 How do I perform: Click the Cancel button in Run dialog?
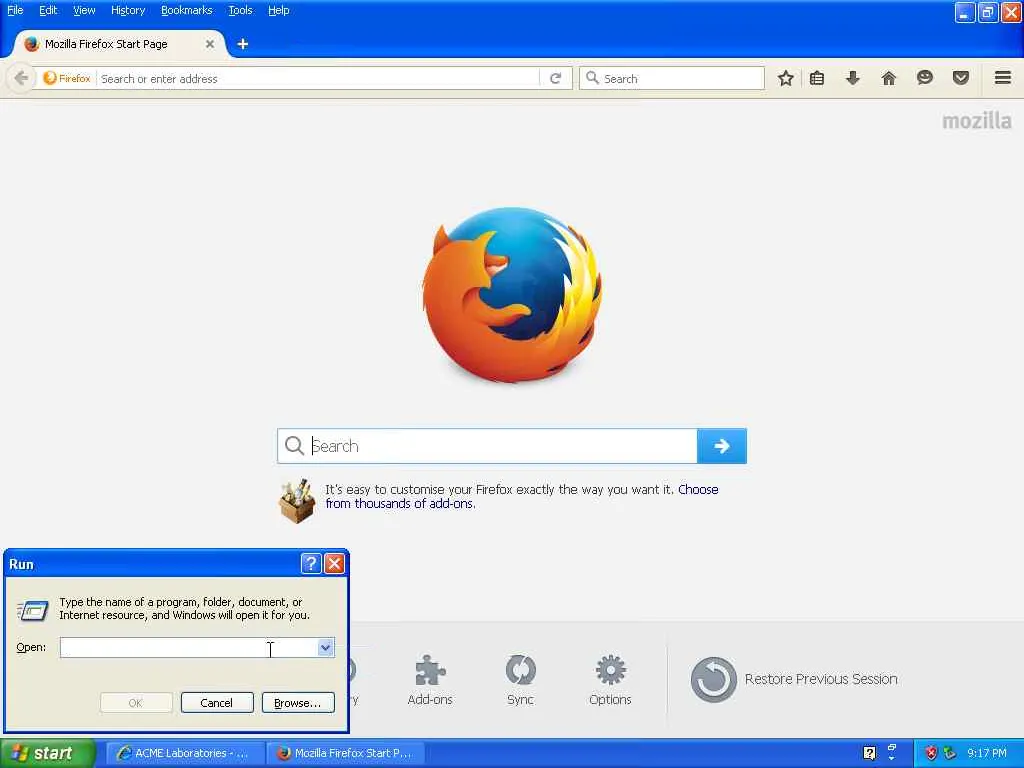[217, 703]
